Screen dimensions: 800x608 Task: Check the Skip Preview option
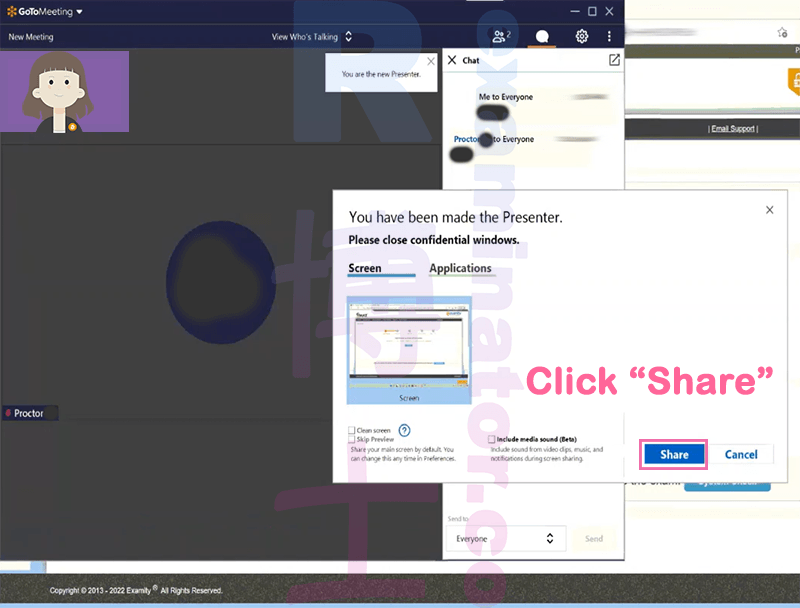352,439
